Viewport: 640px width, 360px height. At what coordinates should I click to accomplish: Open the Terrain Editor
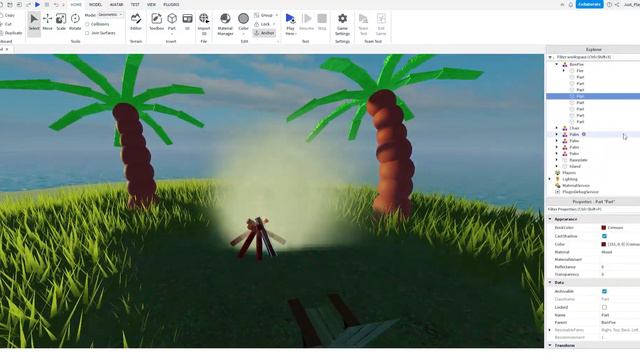[x=136, y=22]
